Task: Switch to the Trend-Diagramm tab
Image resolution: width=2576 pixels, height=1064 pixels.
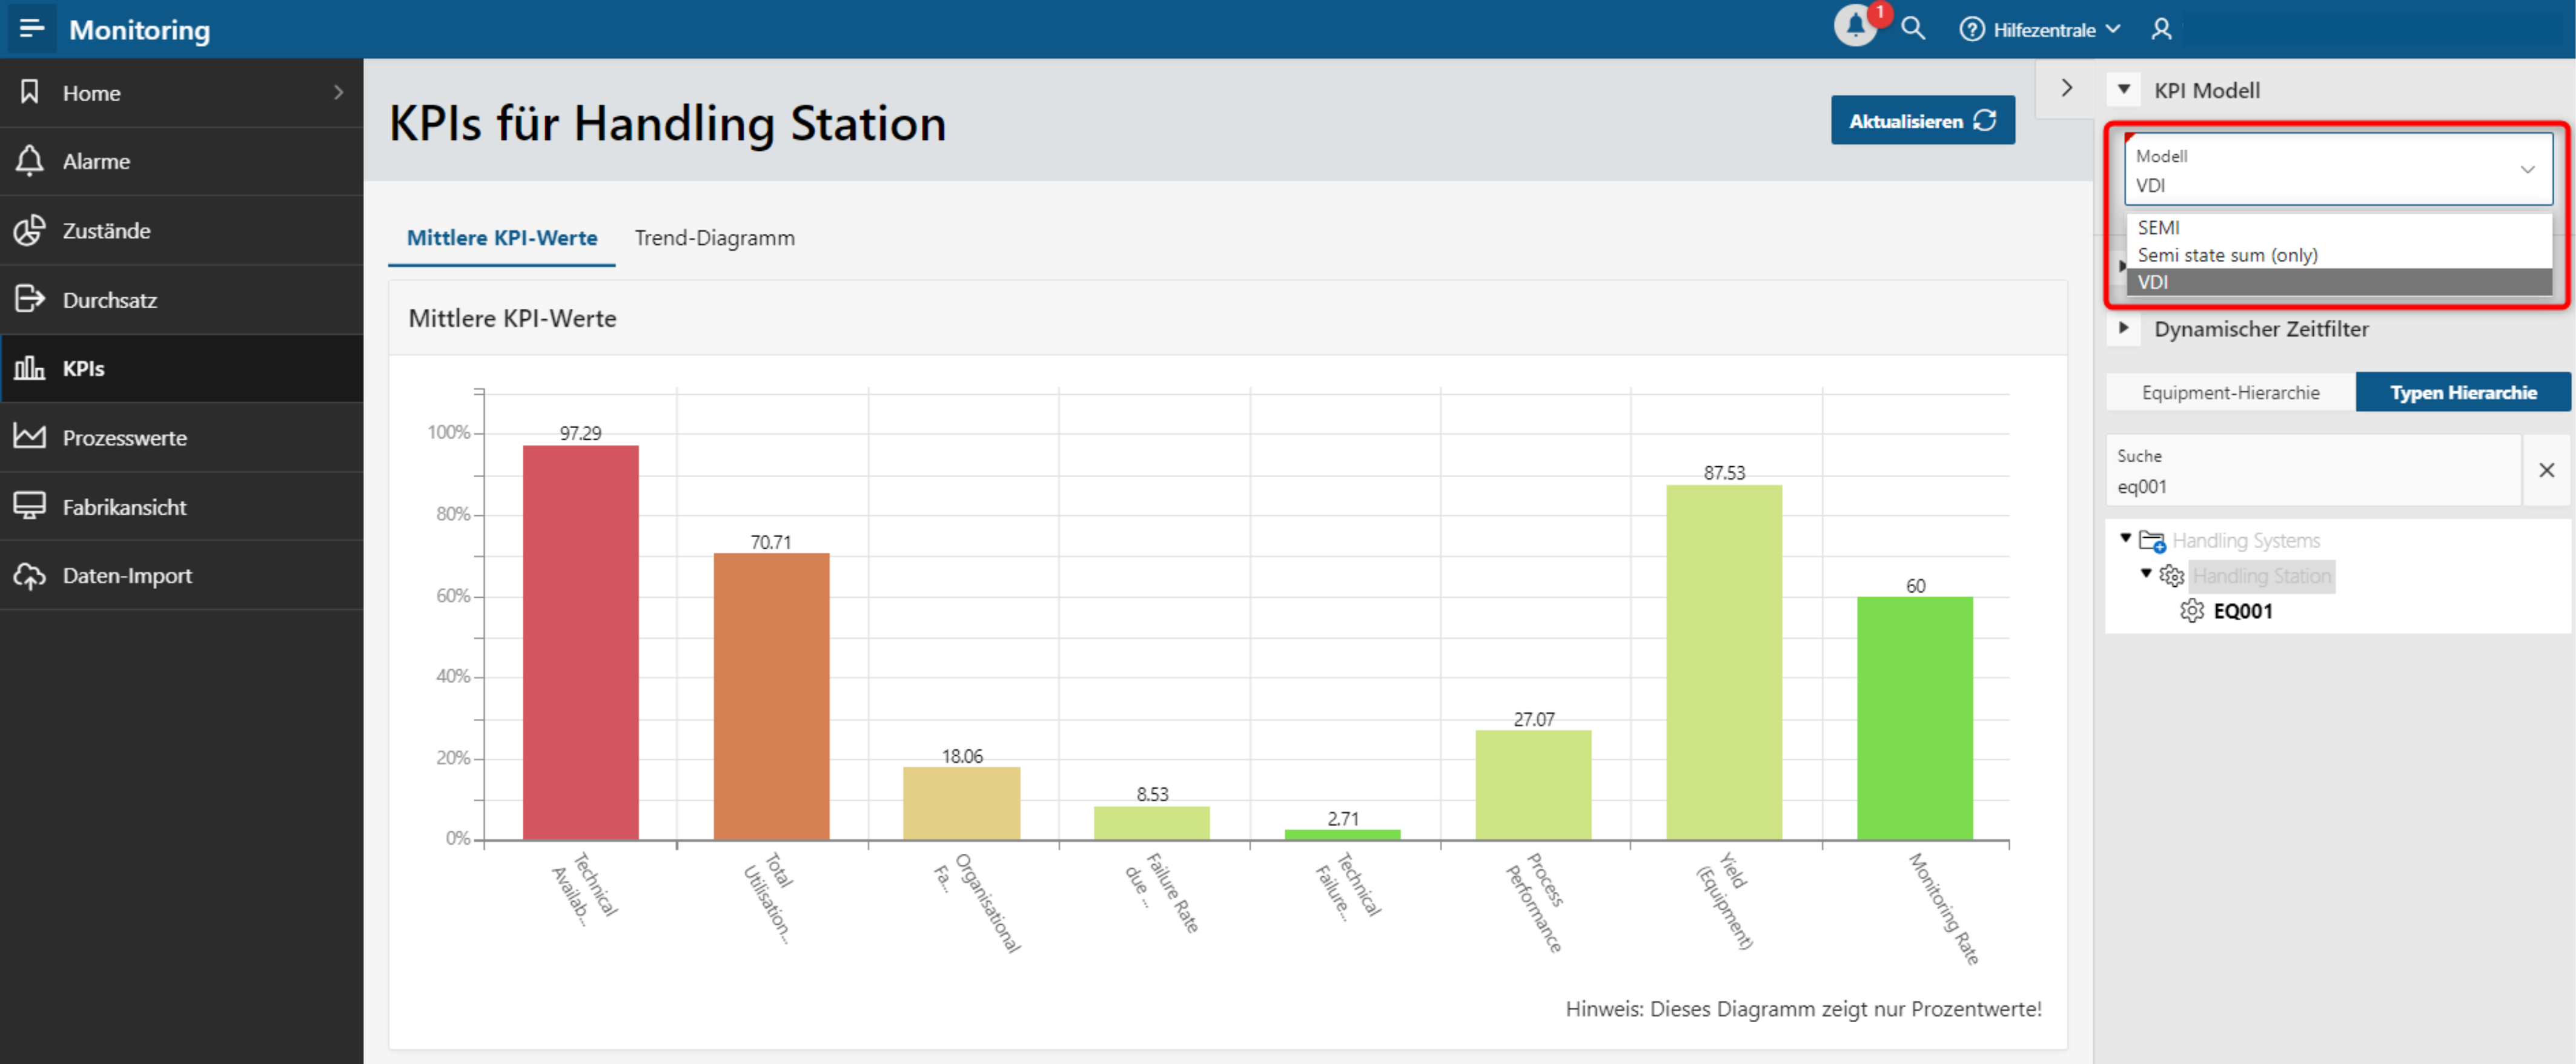Action: point(714,238)
